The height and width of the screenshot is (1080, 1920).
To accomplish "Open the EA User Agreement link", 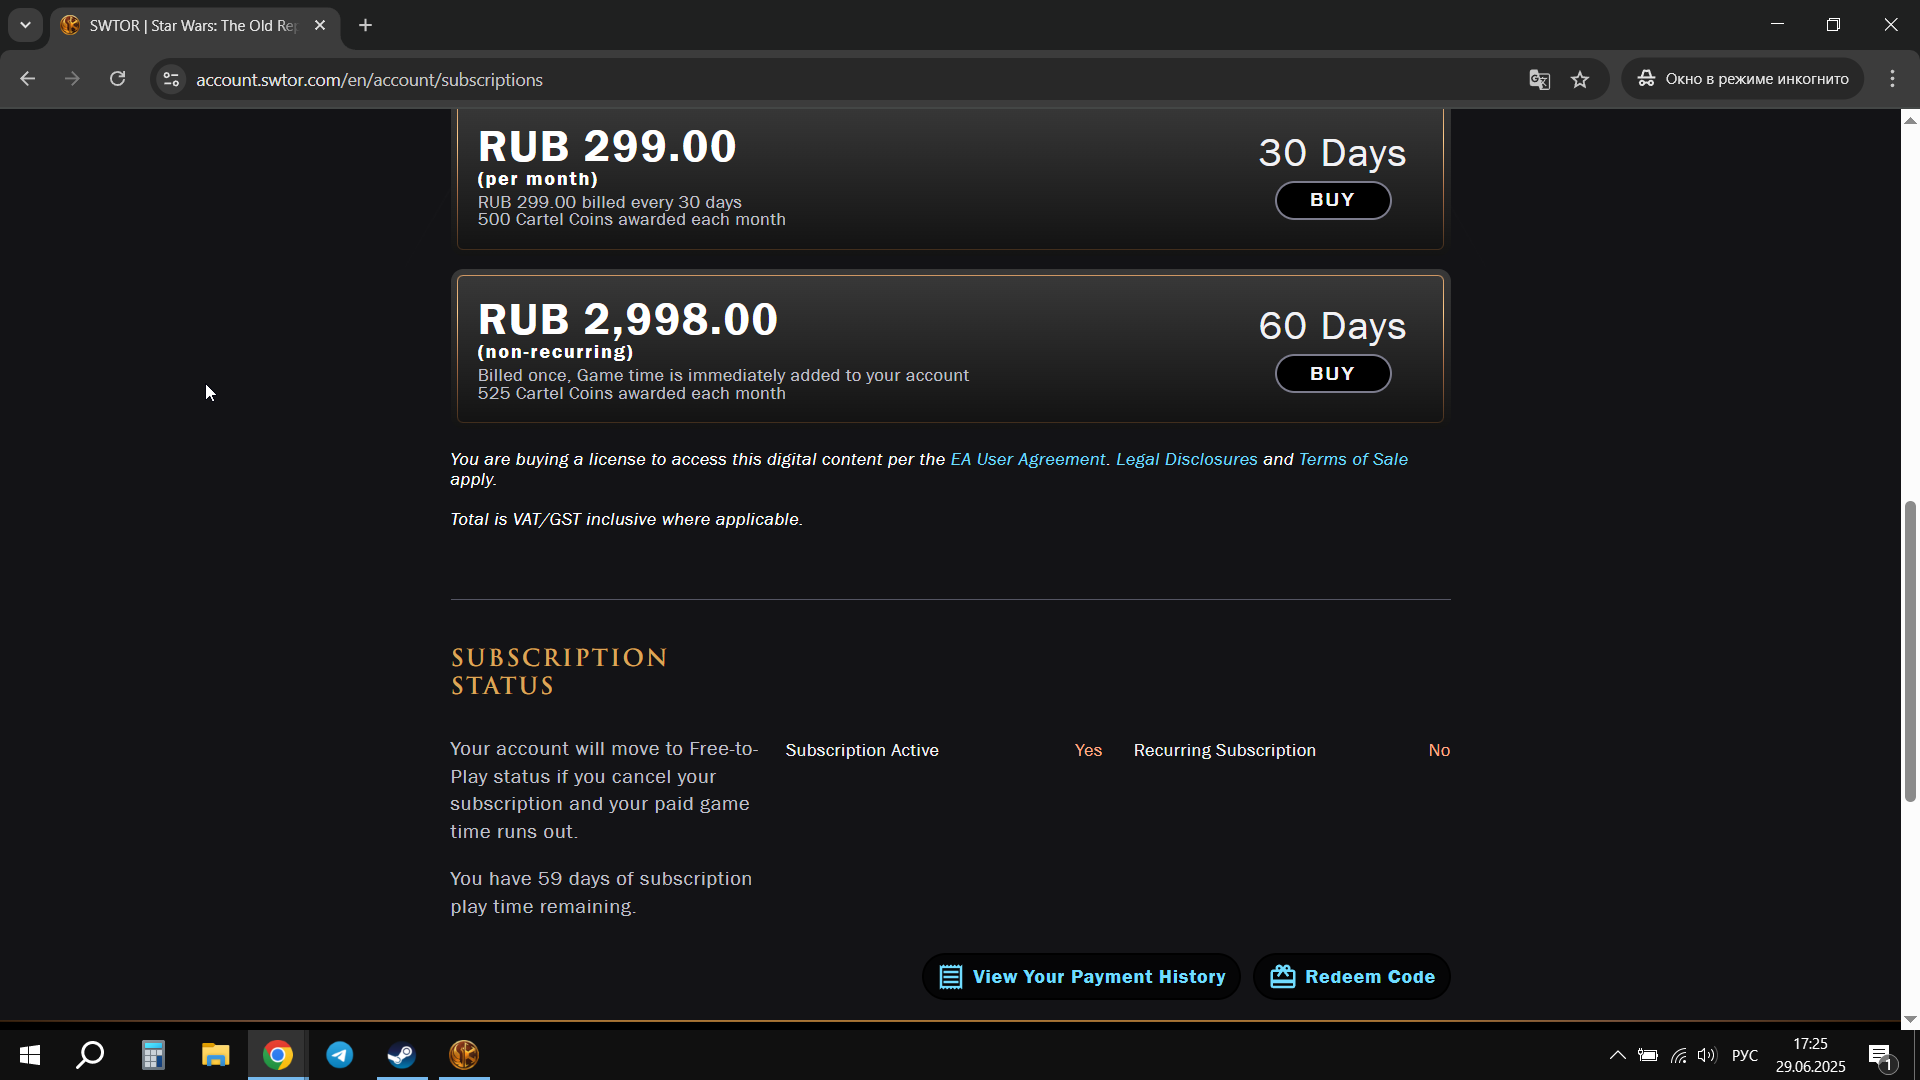I will (1028, 459).
